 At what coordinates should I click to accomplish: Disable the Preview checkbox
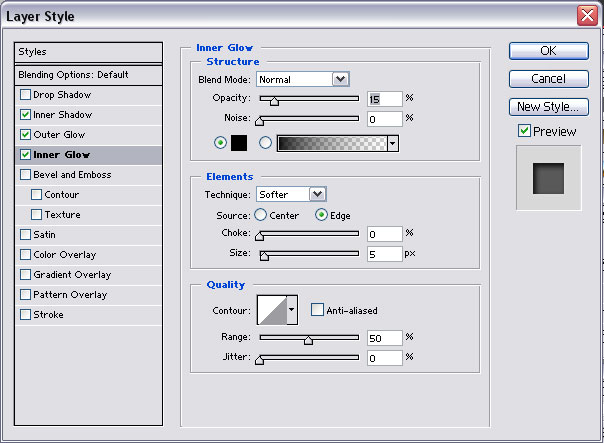point(524,131)
